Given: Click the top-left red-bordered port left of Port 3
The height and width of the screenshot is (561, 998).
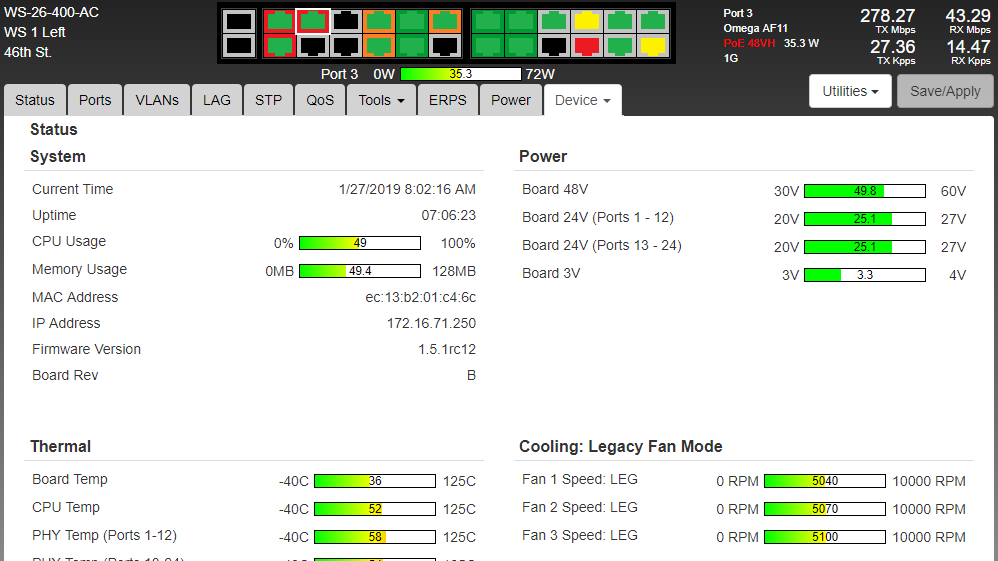Looking at the screenshot, I should tap(279, 21).
